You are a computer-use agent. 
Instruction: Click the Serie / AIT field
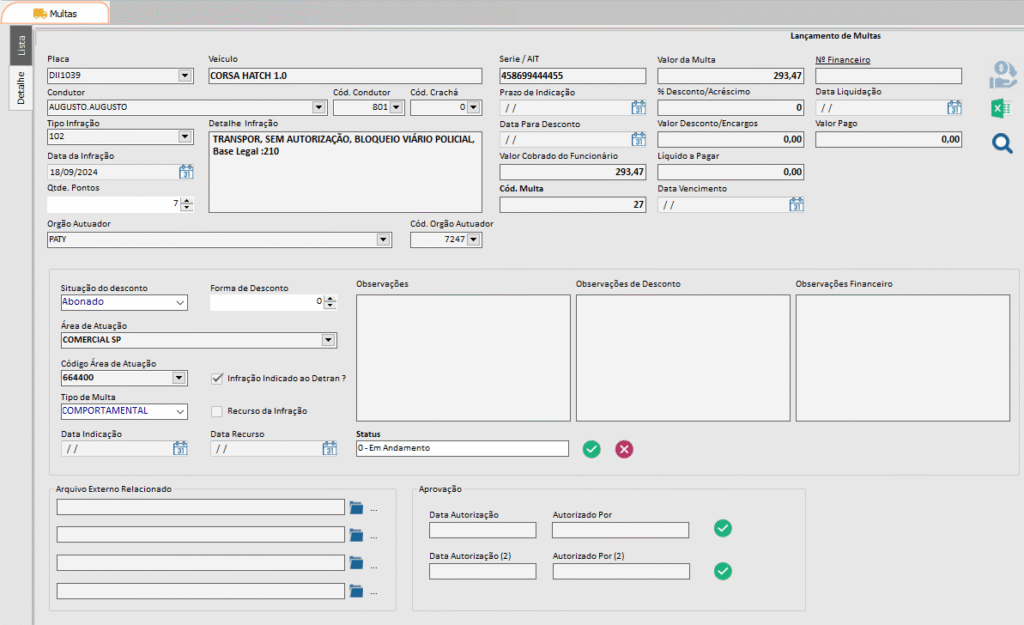click(573, 76)
